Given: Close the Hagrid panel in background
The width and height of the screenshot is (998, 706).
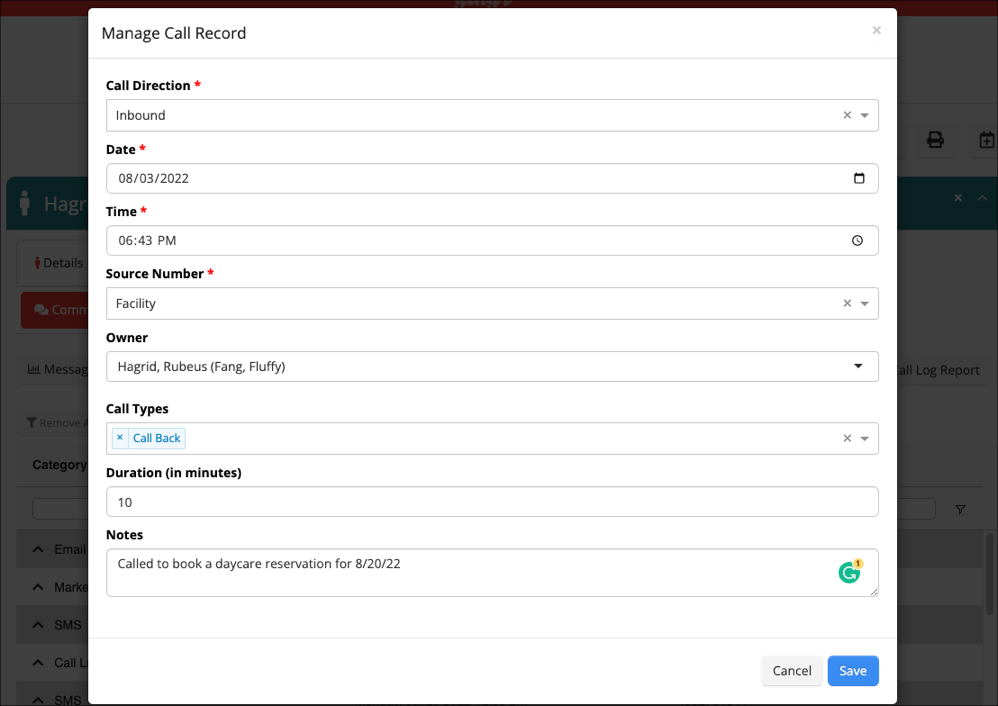Looking at the screenshot, I should click(x=958, y=198).
